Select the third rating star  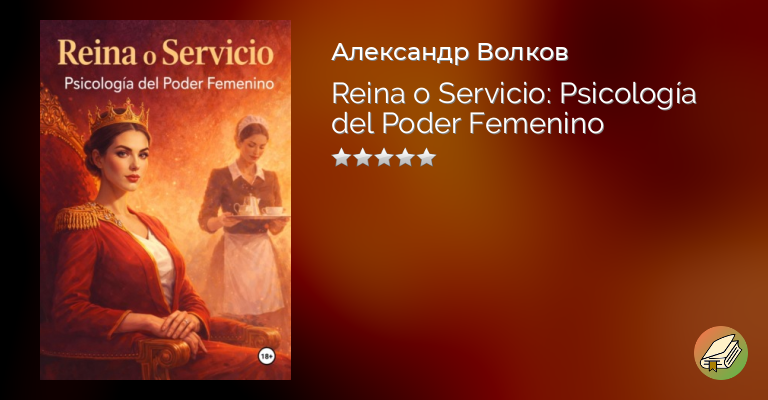point(384,158)
